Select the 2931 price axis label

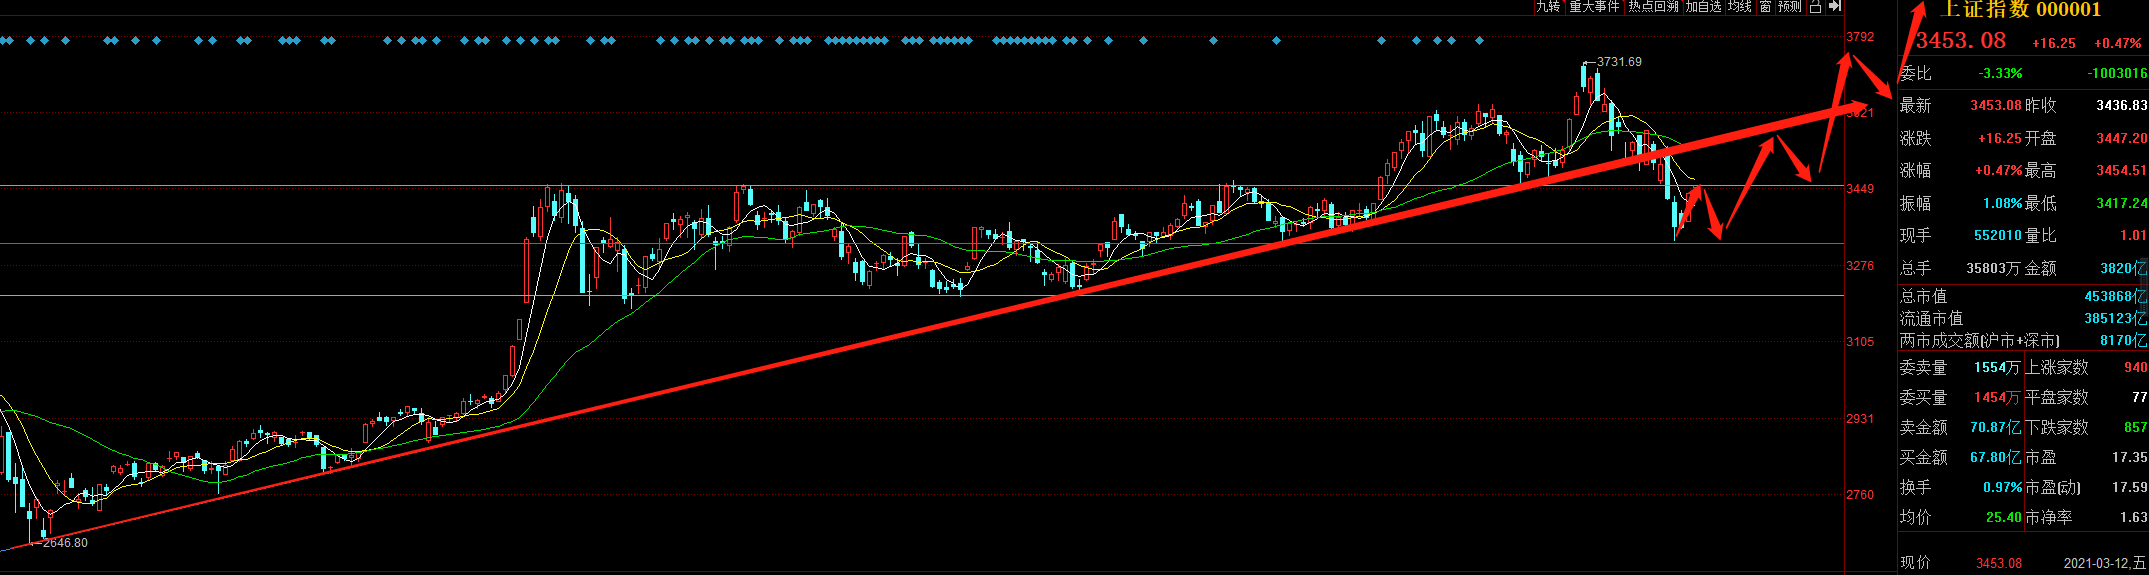[1860, 419]
